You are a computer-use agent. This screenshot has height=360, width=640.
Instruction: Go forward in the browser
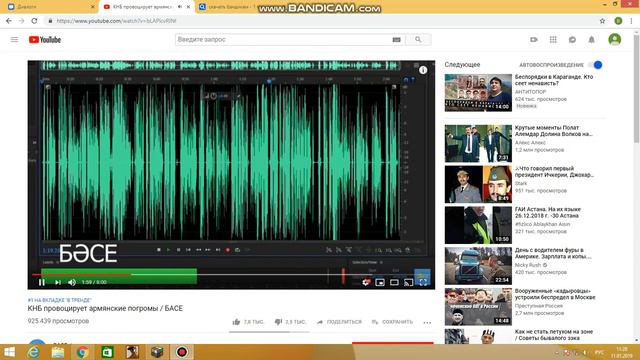point(21,21)
